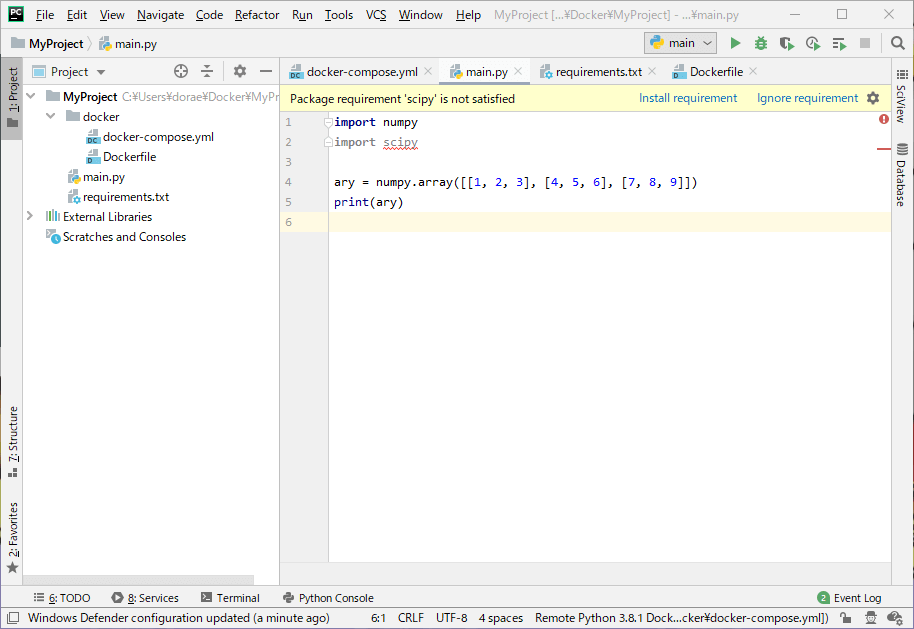Screen dimensions: 914x629
Task: Close the requirements.txt tab
Action: click(652, 71)
